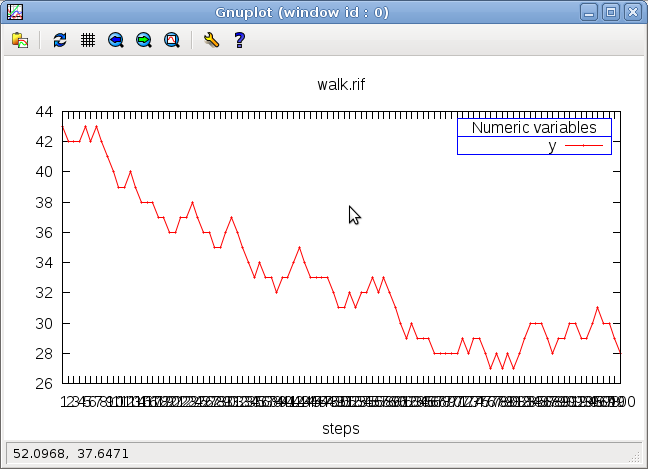Viewport: 648px width, 469px height.
Task: Click the y-axis label 26
Action: click(44, 384)
